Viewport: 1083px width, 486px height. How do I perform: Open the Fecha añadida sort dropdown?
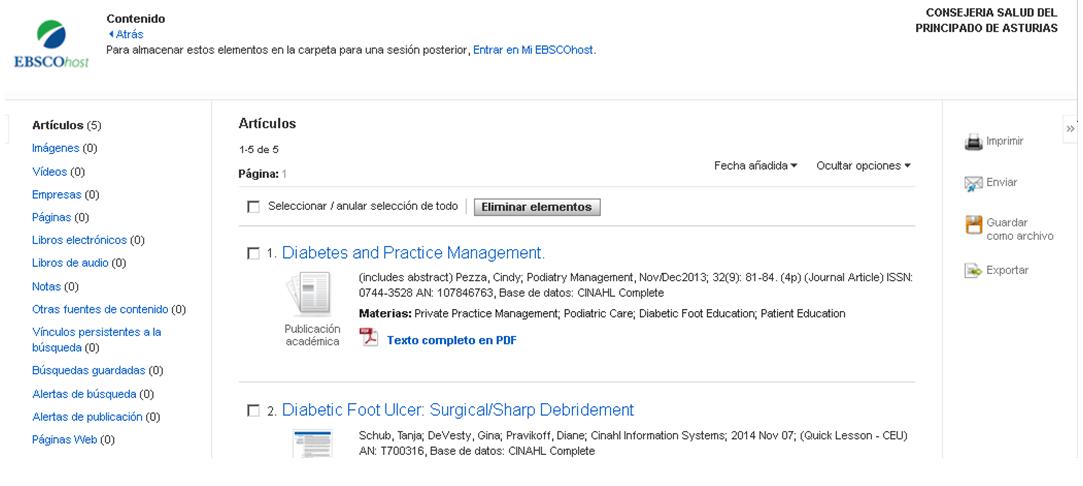(x=756, y=165)
